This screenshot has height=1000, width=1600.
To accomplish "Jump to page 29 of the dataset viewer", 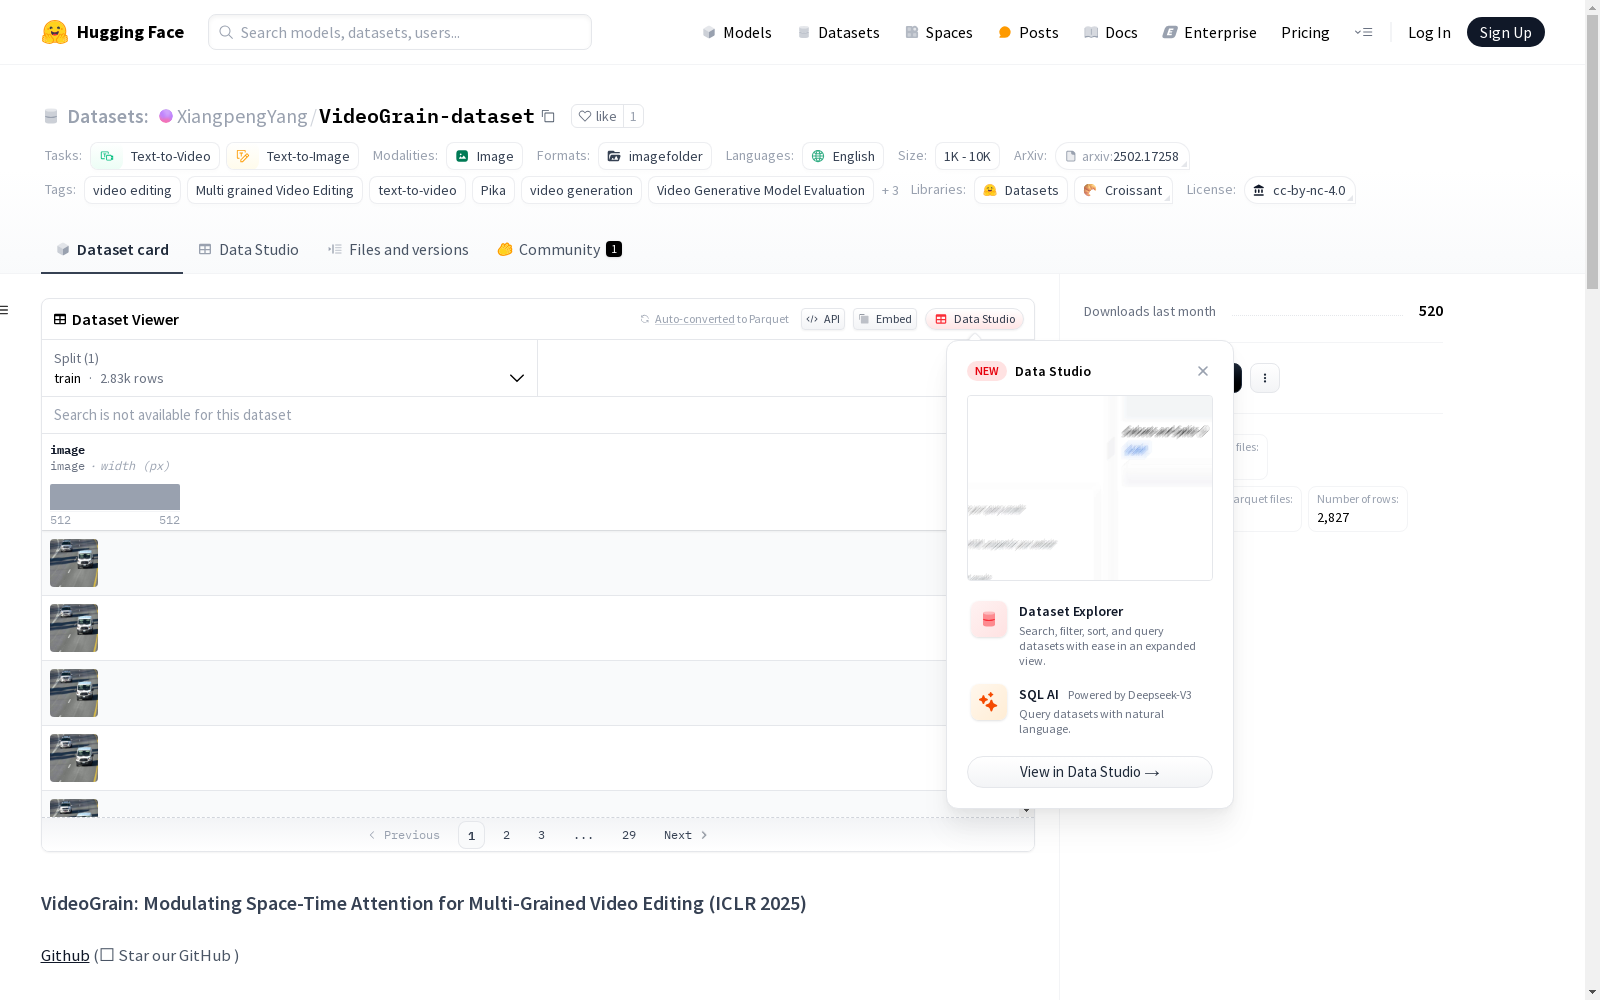I will 629,835.
